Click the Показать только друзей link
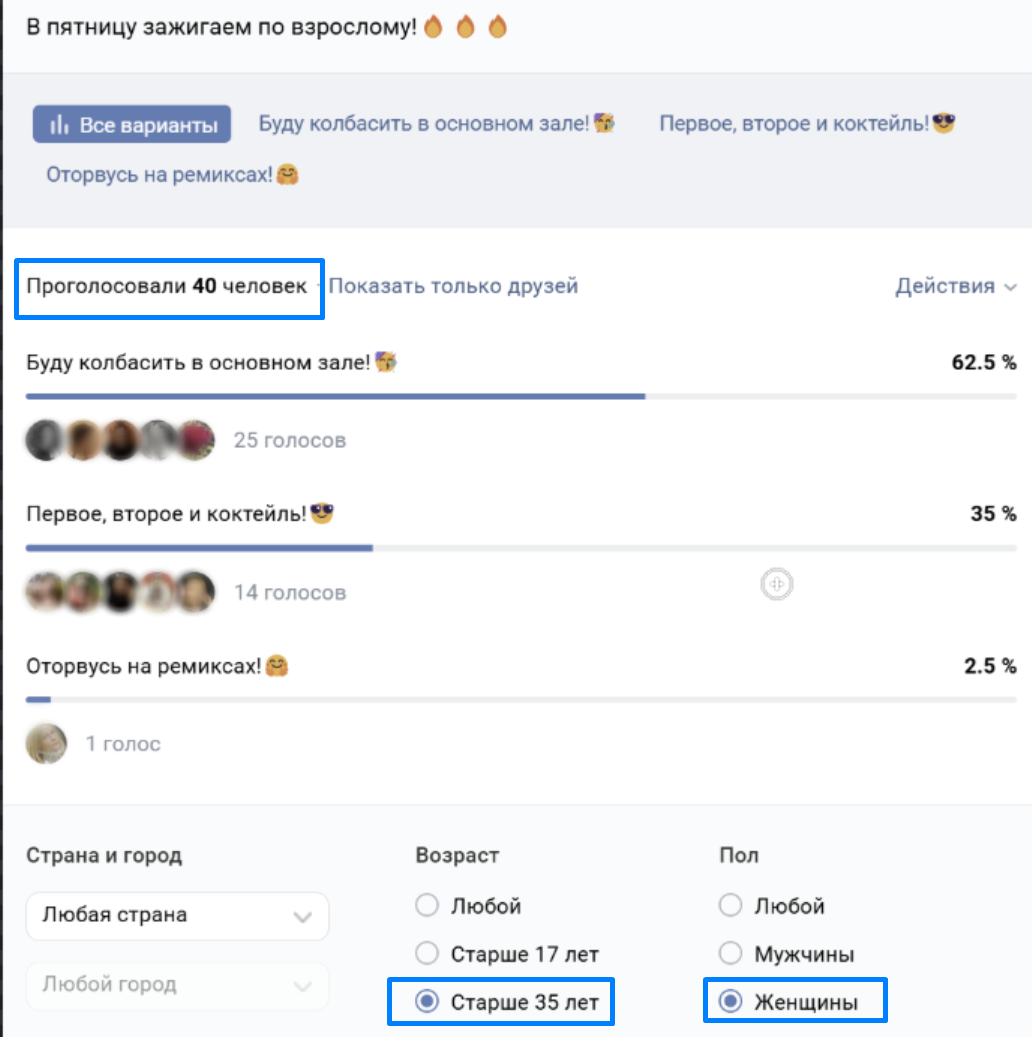The image size is (1032, 1037). 453,287
